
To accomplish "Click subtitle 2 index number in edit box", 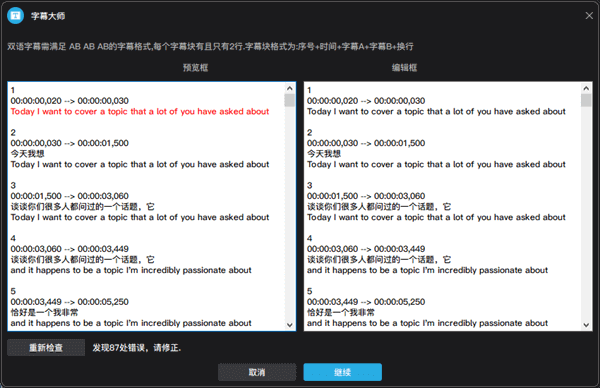I will (x=310, y=132).
